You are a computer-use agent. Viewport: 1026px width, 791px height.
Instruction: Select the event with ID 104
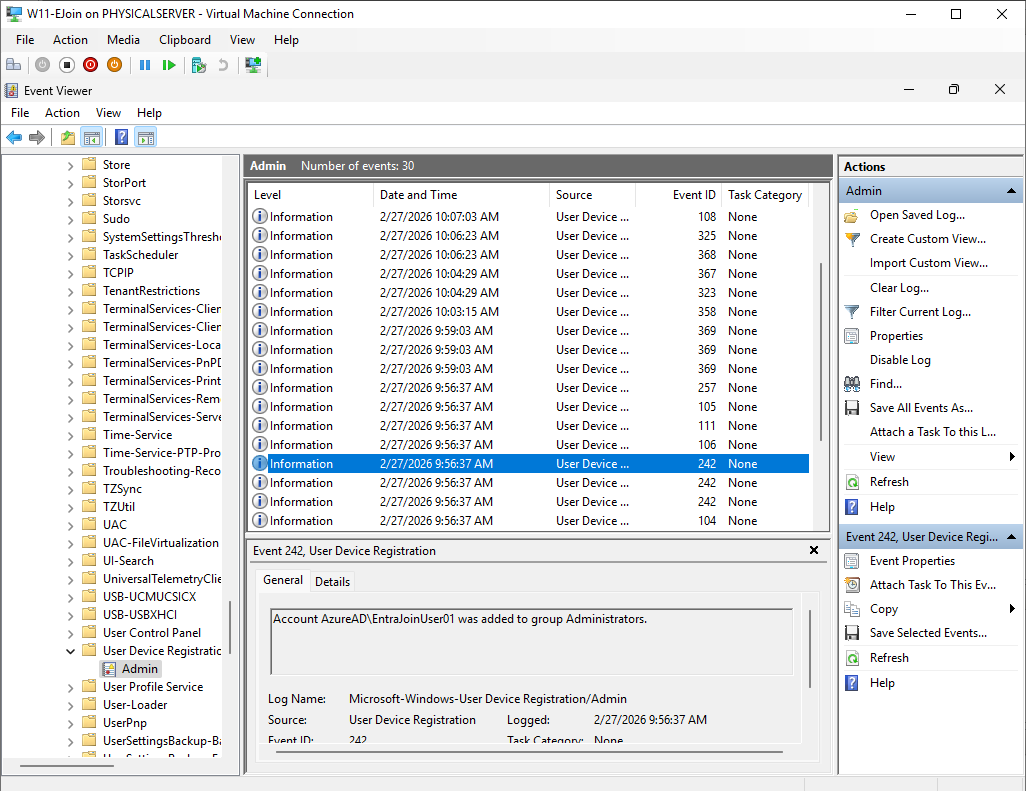(x=530, y=520)
